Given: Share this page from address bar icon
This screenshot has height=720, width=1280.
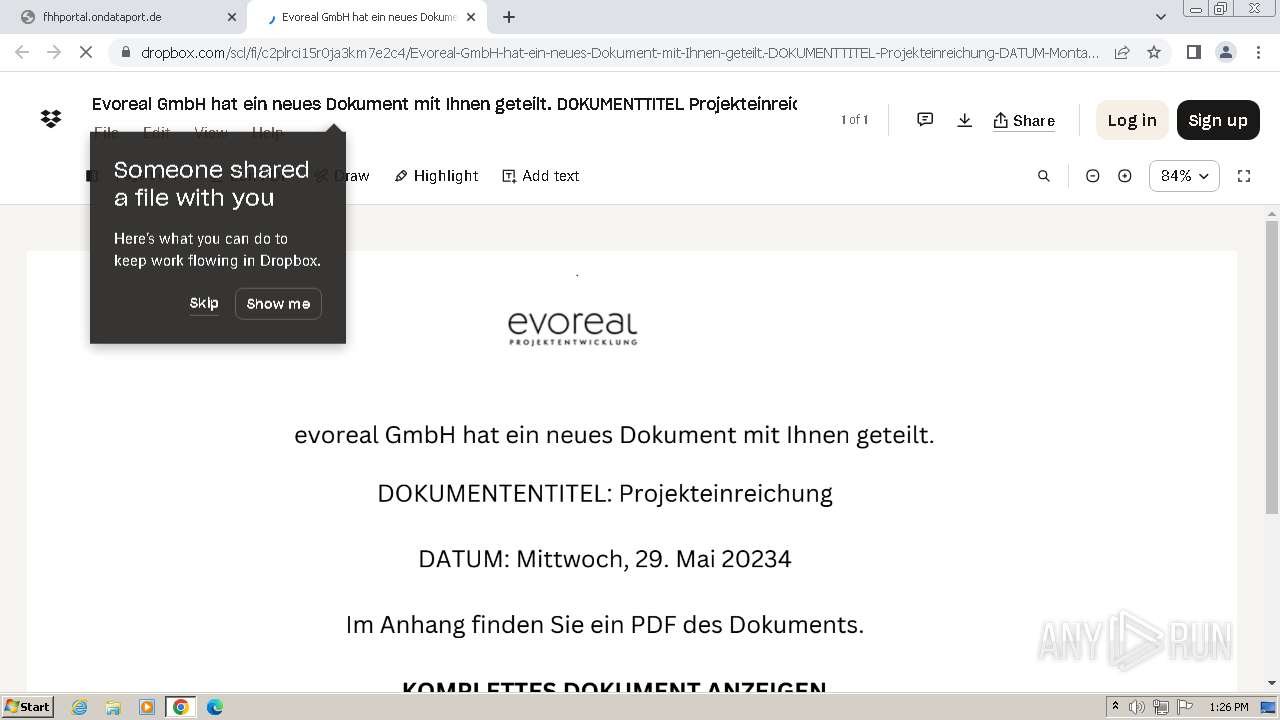Looking at the screenshot, I should (x=1122, y=52).
